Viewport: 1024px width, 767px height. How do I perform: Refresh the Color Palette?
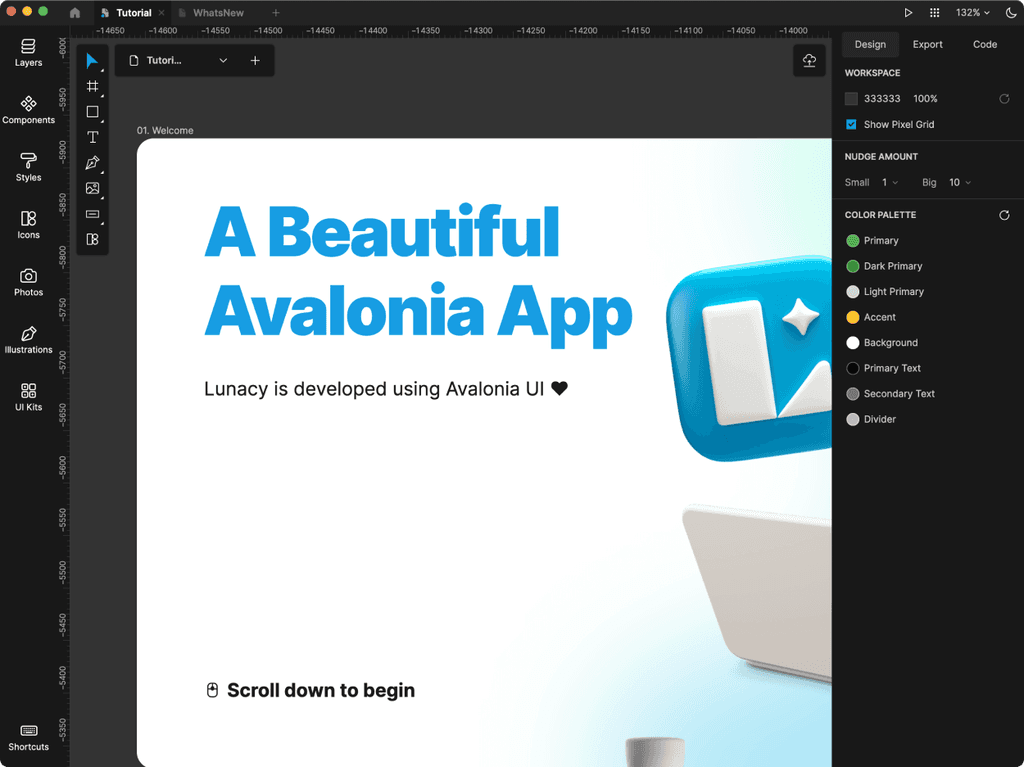pyautogui.click(x=1006, y=214)
